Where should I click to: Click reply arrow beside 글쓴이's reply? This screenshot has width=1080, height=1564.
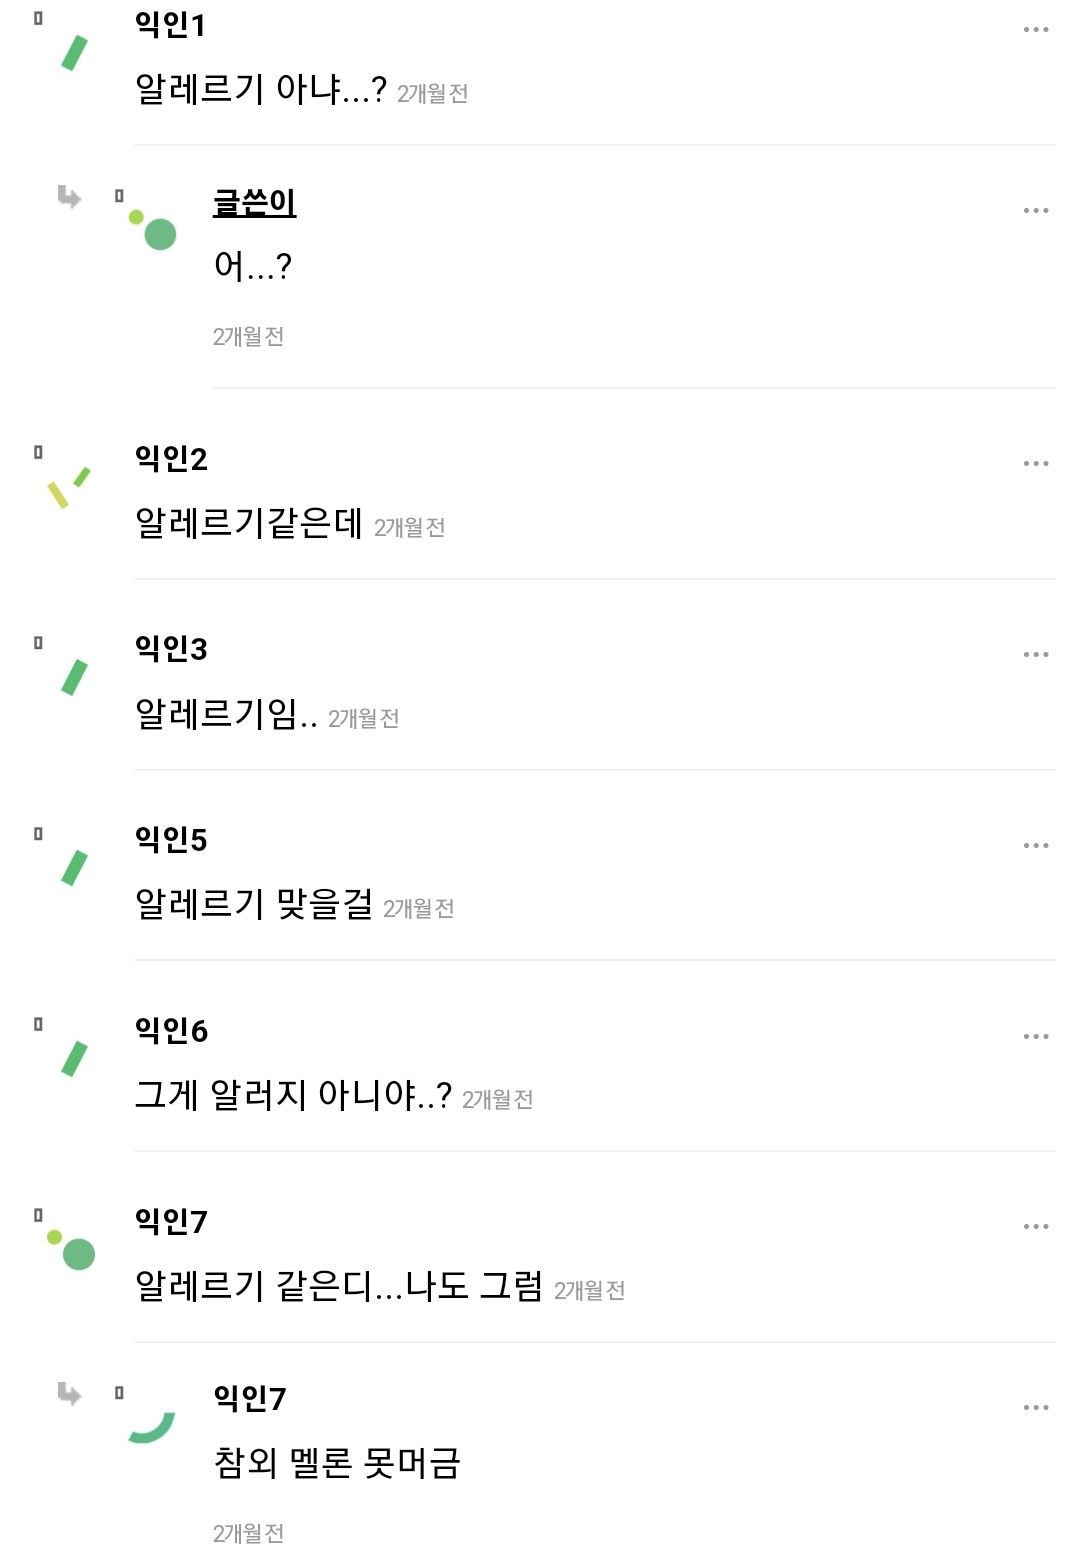pos(69,197)
